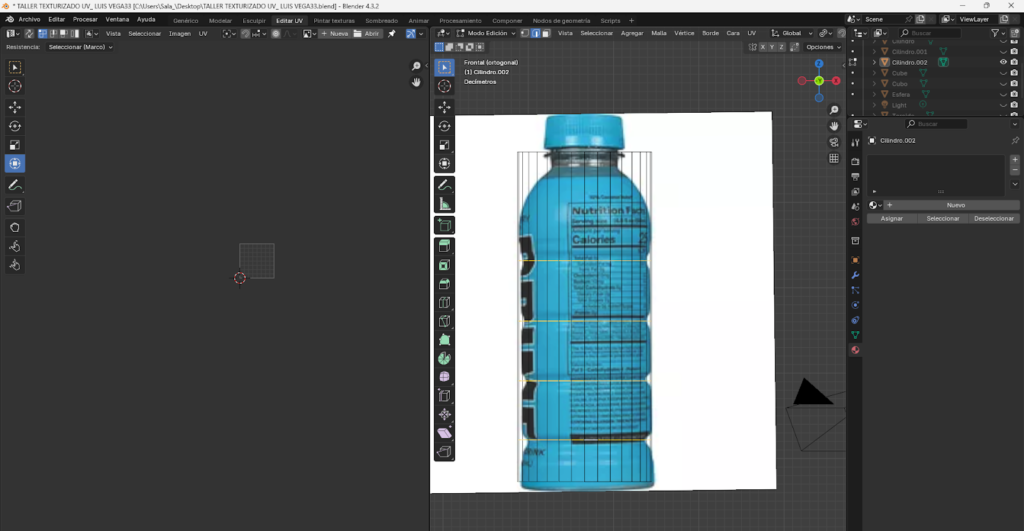Viewport: 1024px width, 531px height.
Task: Open the Imagen menu in UV editor
Action: pos(180,33)
